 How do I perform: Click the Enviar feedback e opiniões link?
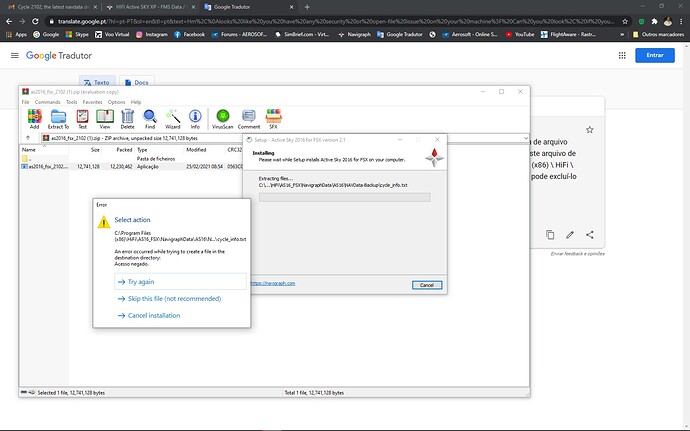577,254
